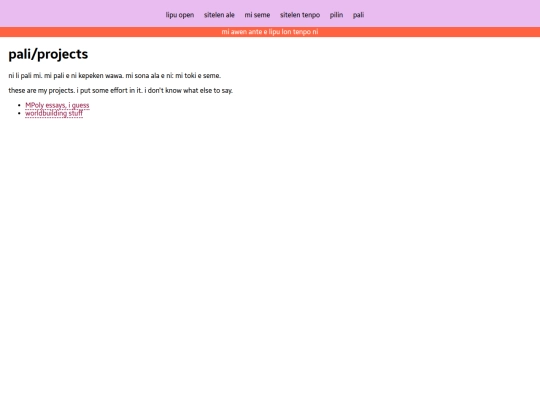Select the 'pilin' nav link
This screenshot has width=540, height=405.
(x=336, y=15)
